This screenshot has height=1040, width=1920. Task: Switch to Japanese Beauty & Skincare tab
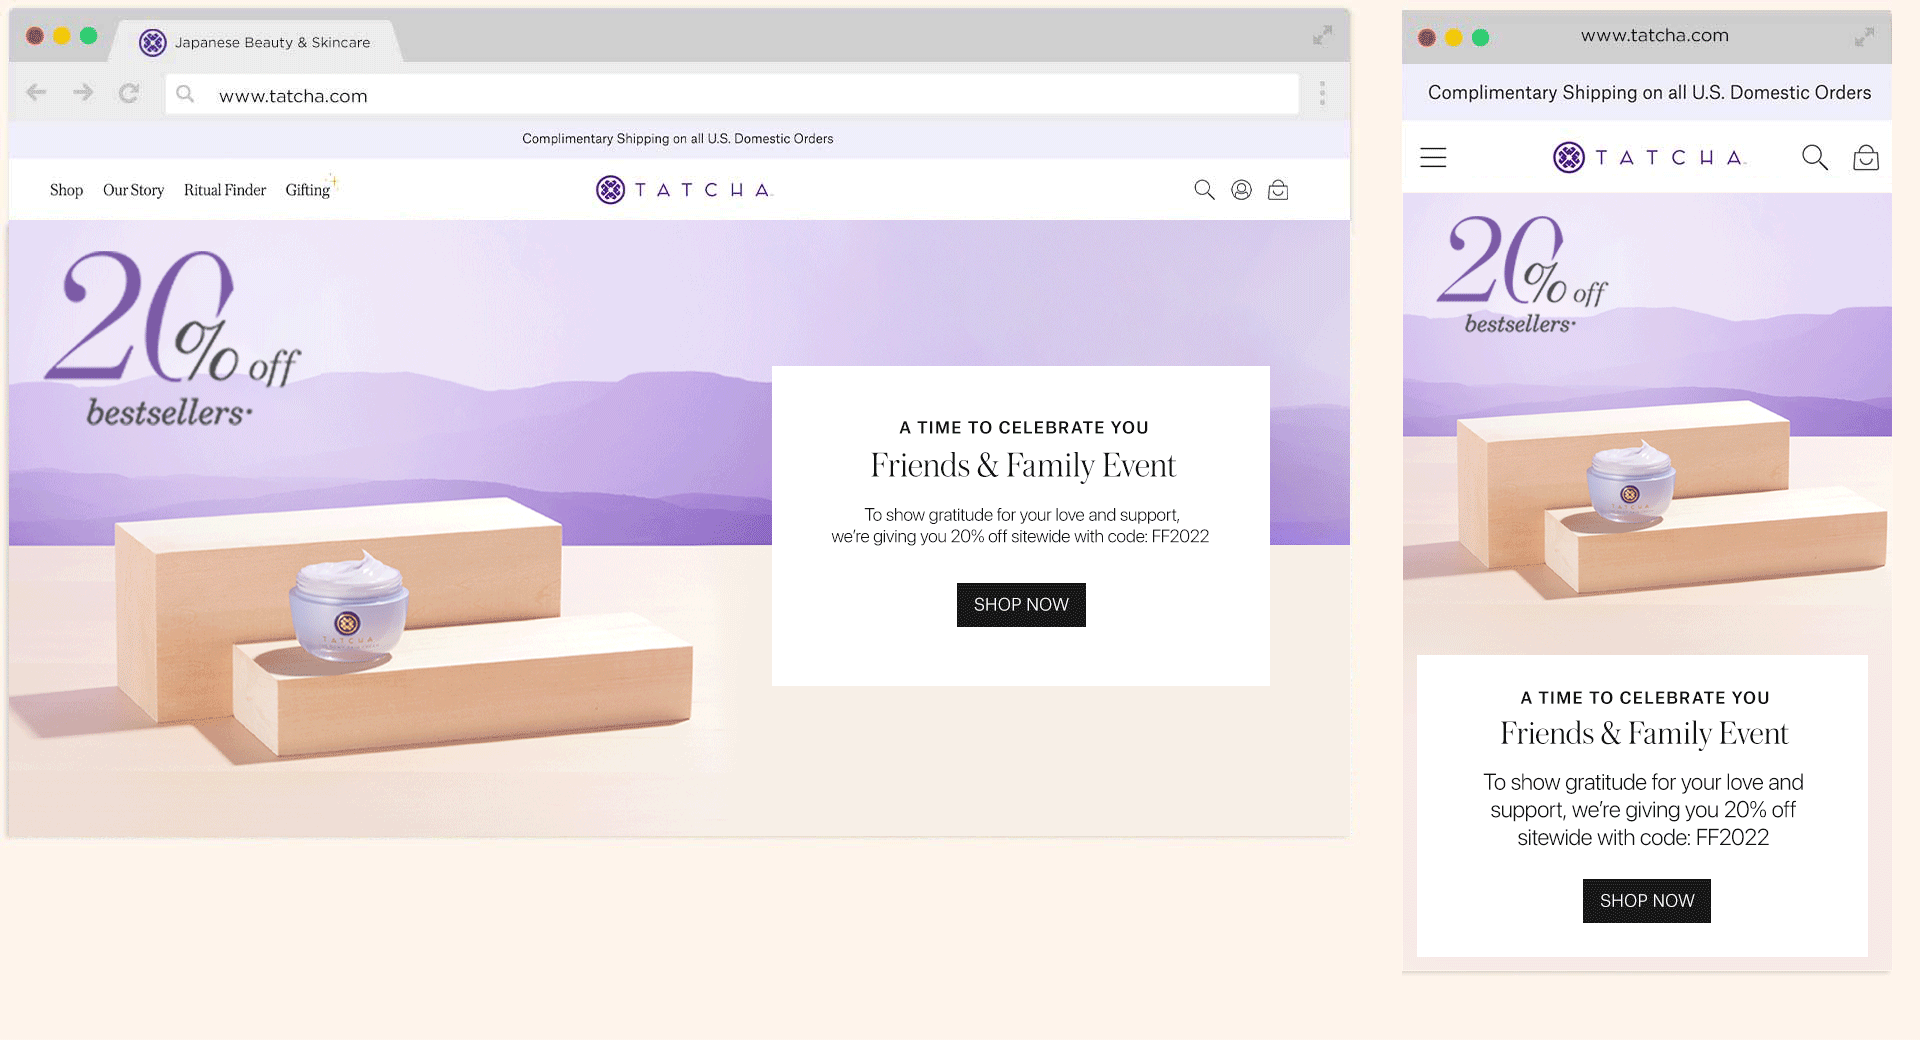[x=260, y=42]
